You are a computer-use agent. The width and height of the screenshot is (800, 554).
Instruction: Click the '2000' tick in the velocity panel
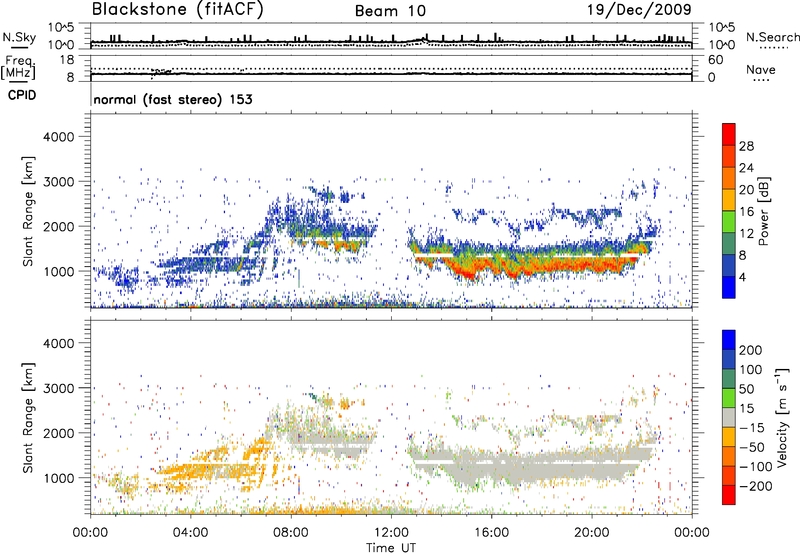pyautogui.click(x=58, y=433)
